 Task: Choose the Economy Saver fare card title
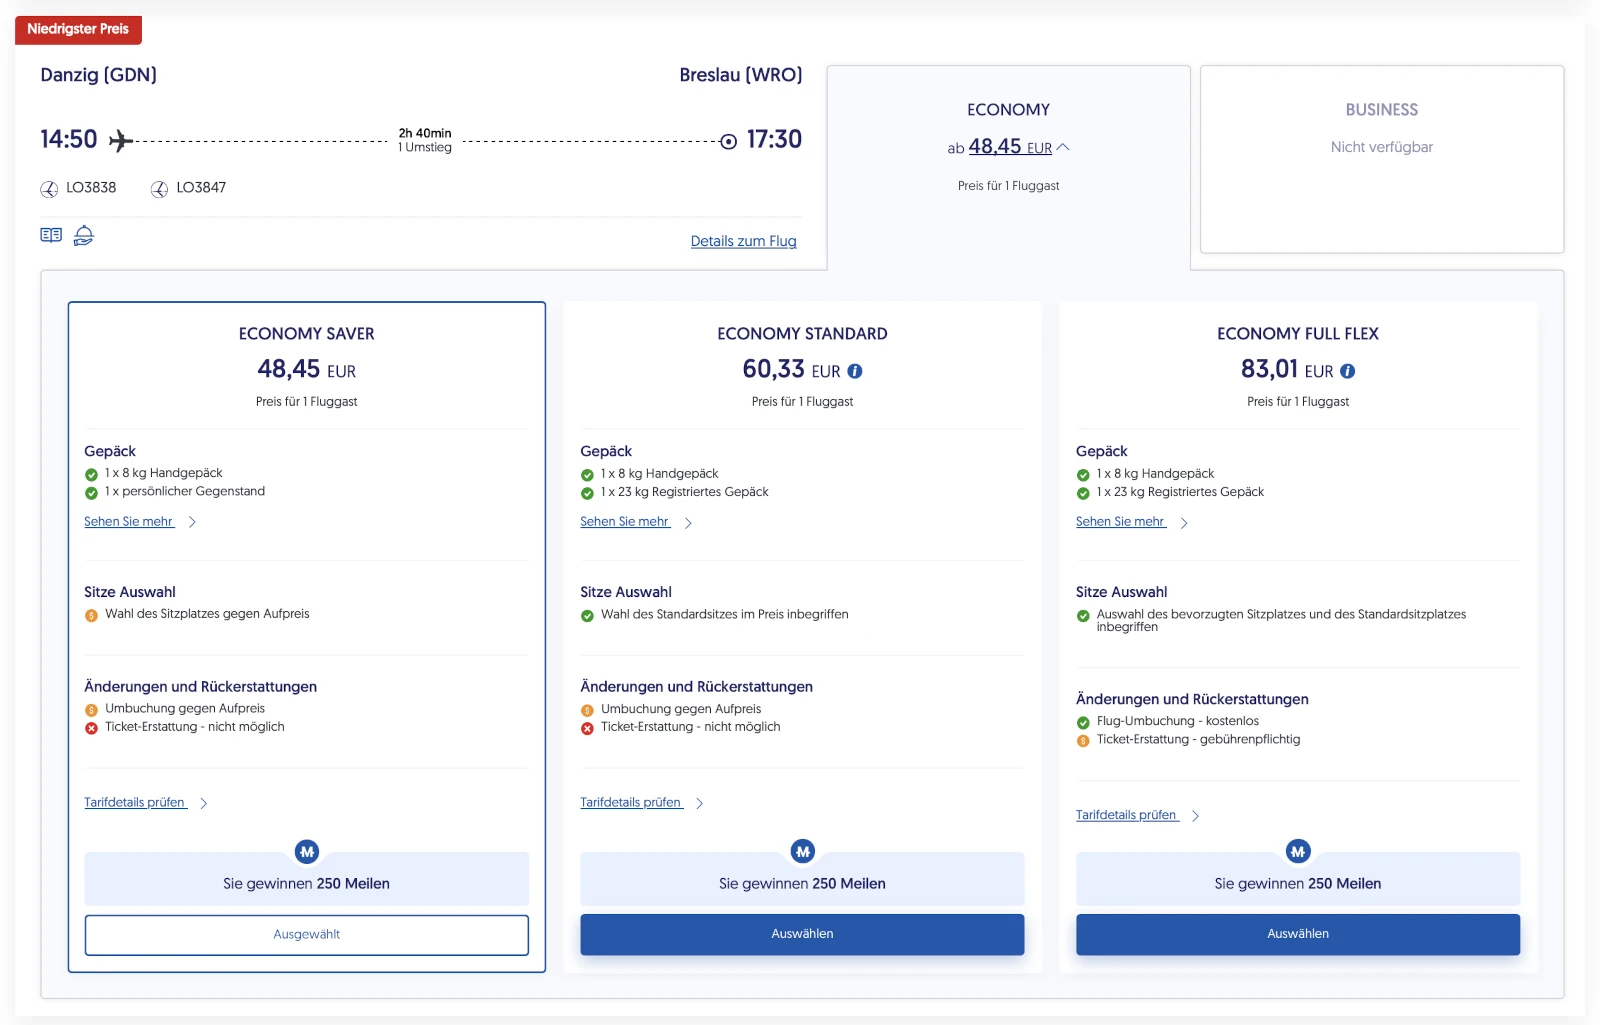[x=307, y=334]
